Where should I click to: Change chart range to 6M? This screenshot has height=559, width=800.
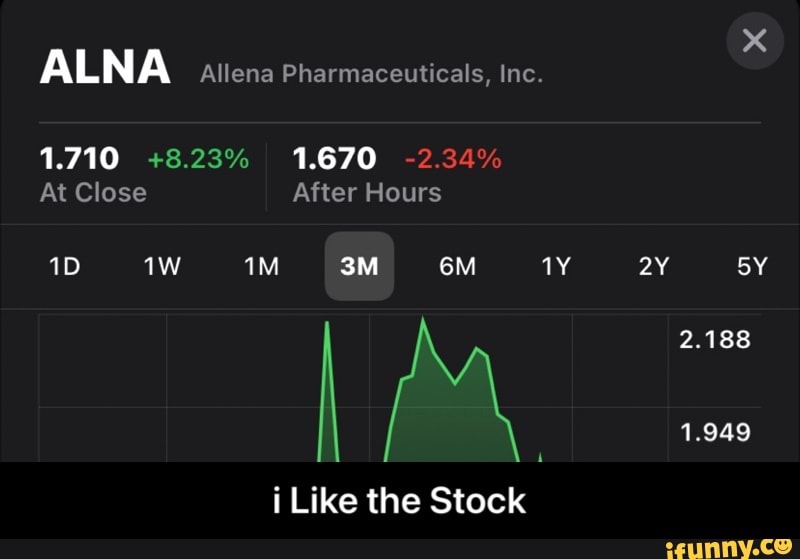(x=457, y=267)
